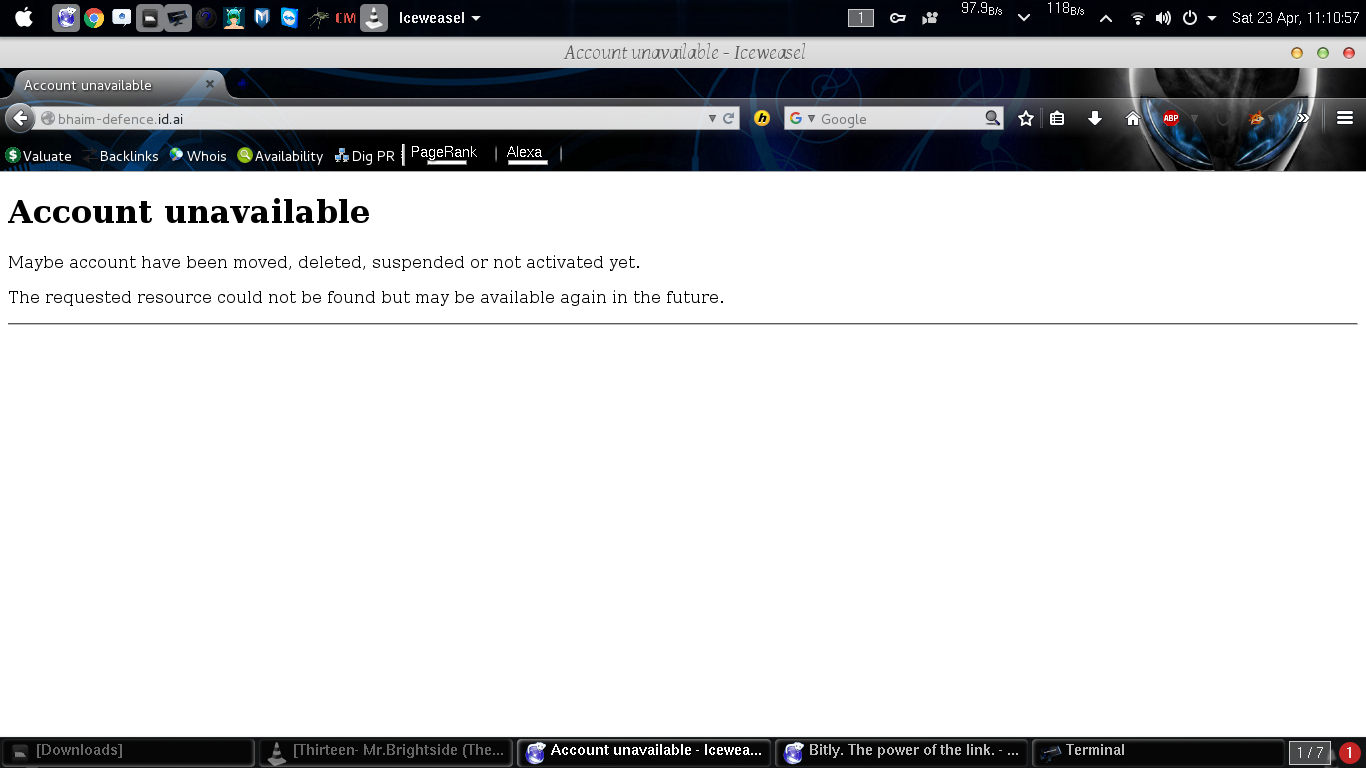Open the Apple menu

point(23,17)
